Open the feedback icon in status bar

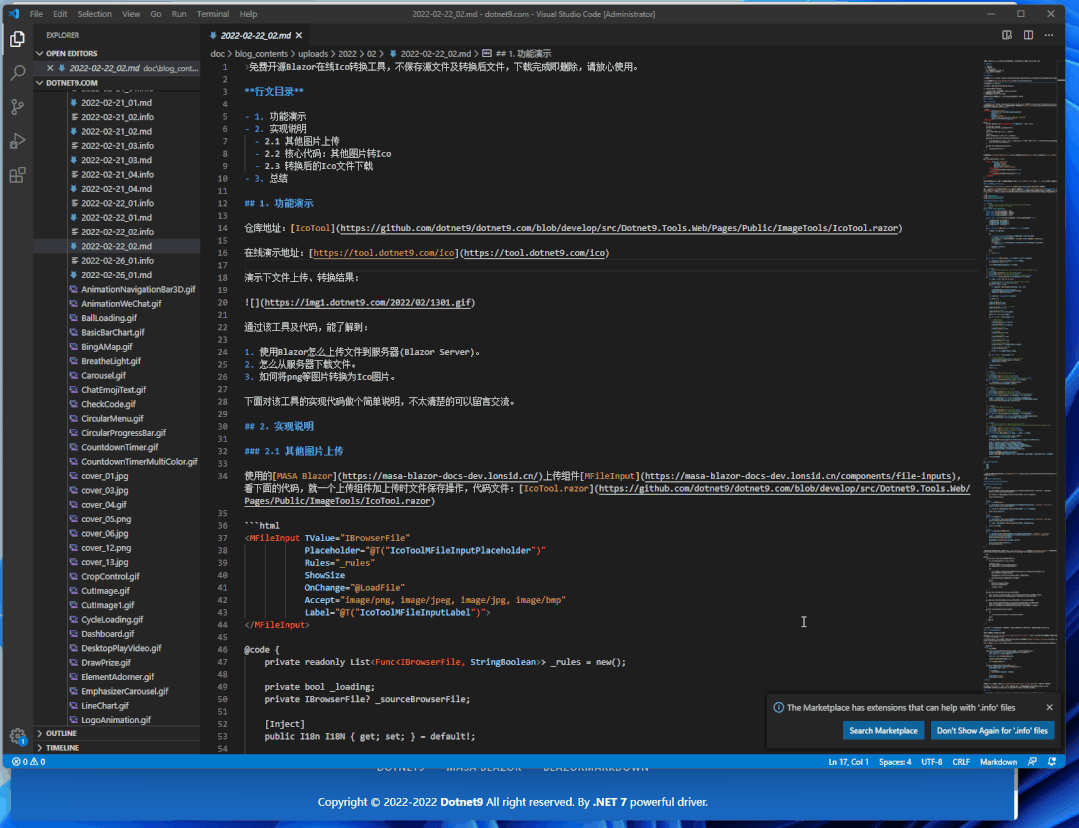[1032, 762]
